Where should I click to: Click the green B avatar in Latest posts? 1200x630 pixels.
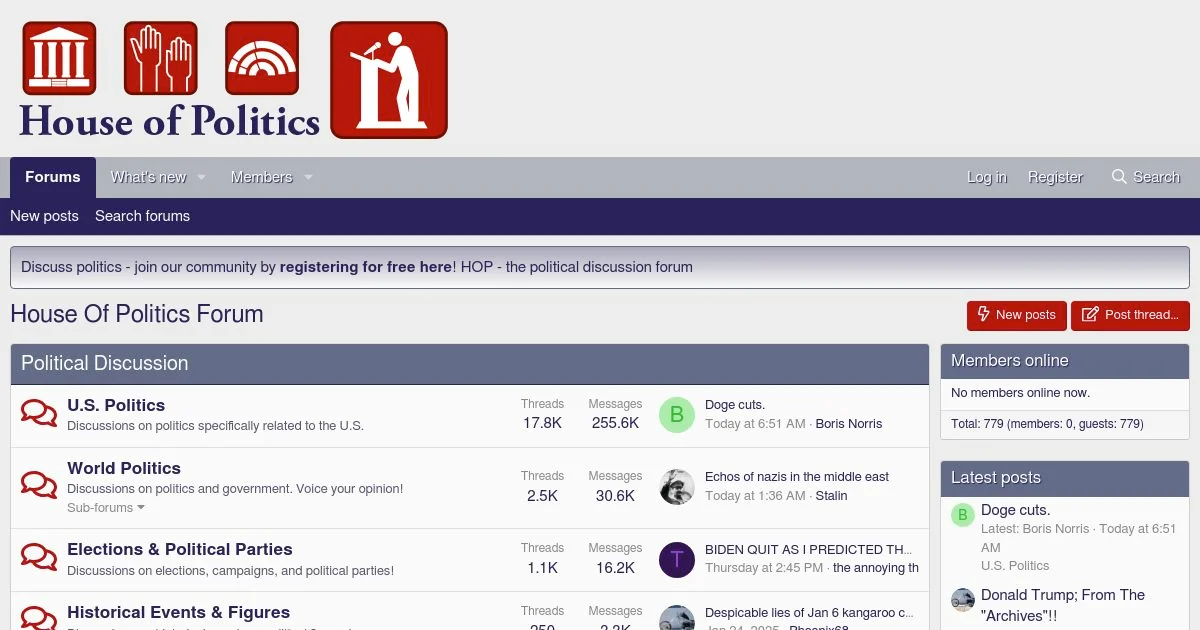(x=962, y=515)
